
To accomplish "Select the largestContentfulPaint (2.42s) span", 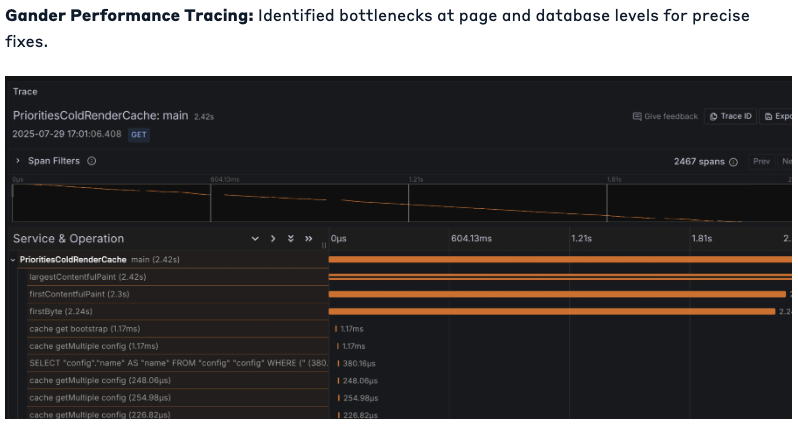I will point(178,277).
